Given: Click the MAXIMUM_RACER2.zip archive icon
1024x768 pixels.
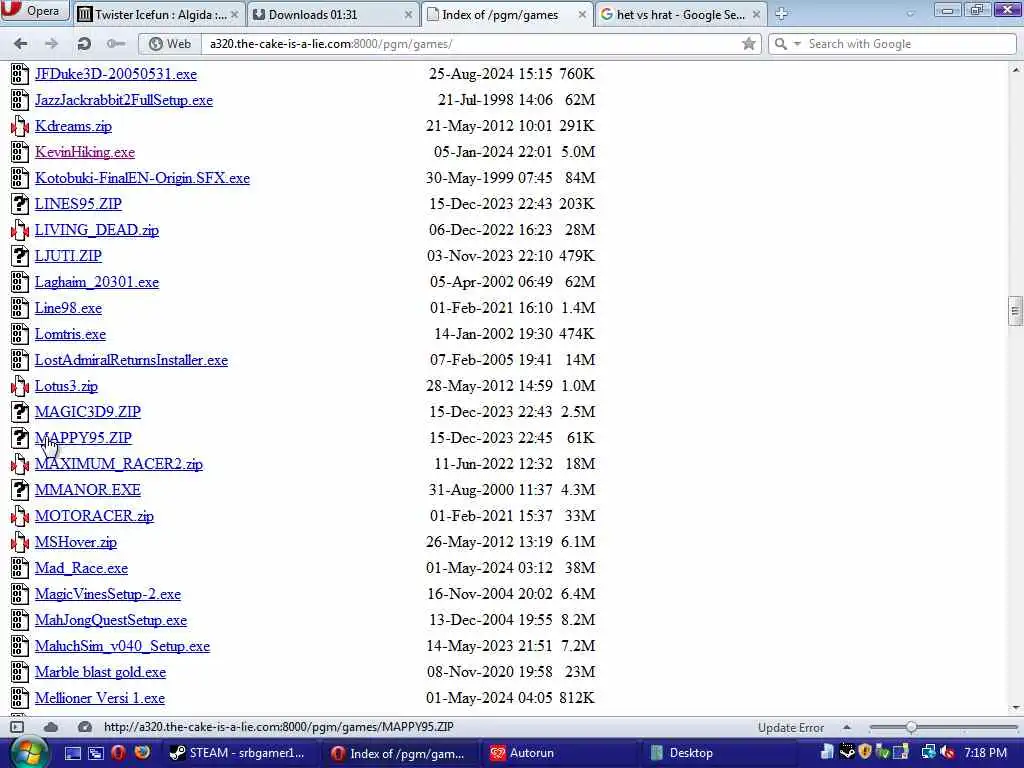Looking at the screenshot, I should coord(20,464).
